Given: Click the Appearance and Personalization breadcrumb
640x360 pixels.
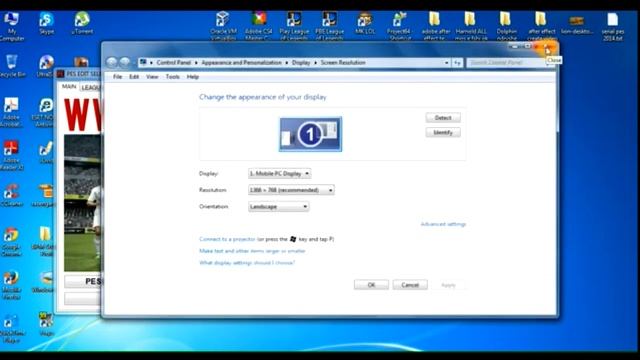Looking at the screenshot, I should click(241, 63).
